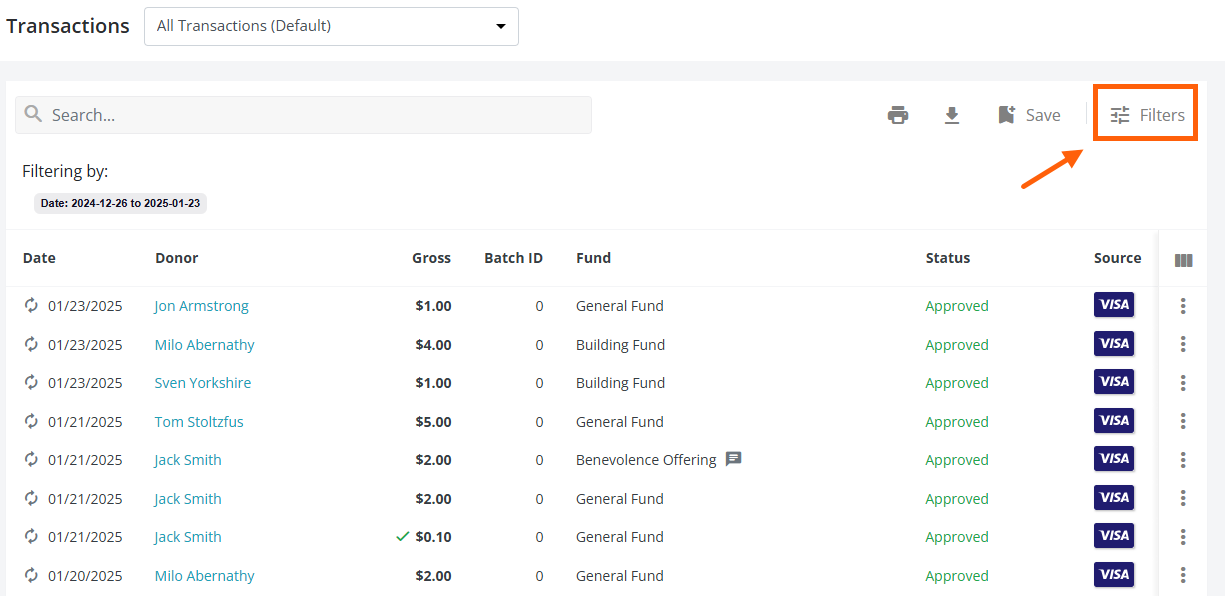The image size is (1225, 596).
Task: Open Jack Smith's donor profile link
Action: click(x=187, y=459)
